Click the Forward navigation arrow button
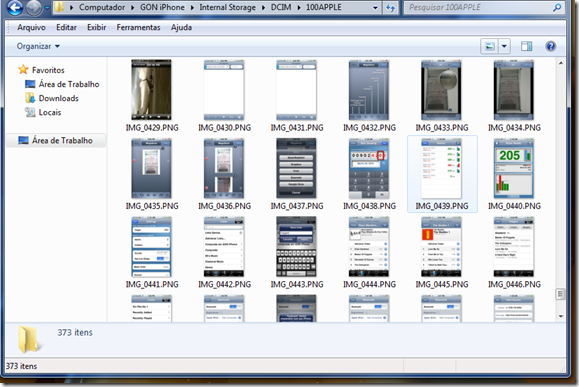The width and height of the screenshot is (579, 387). click(34, 7)
